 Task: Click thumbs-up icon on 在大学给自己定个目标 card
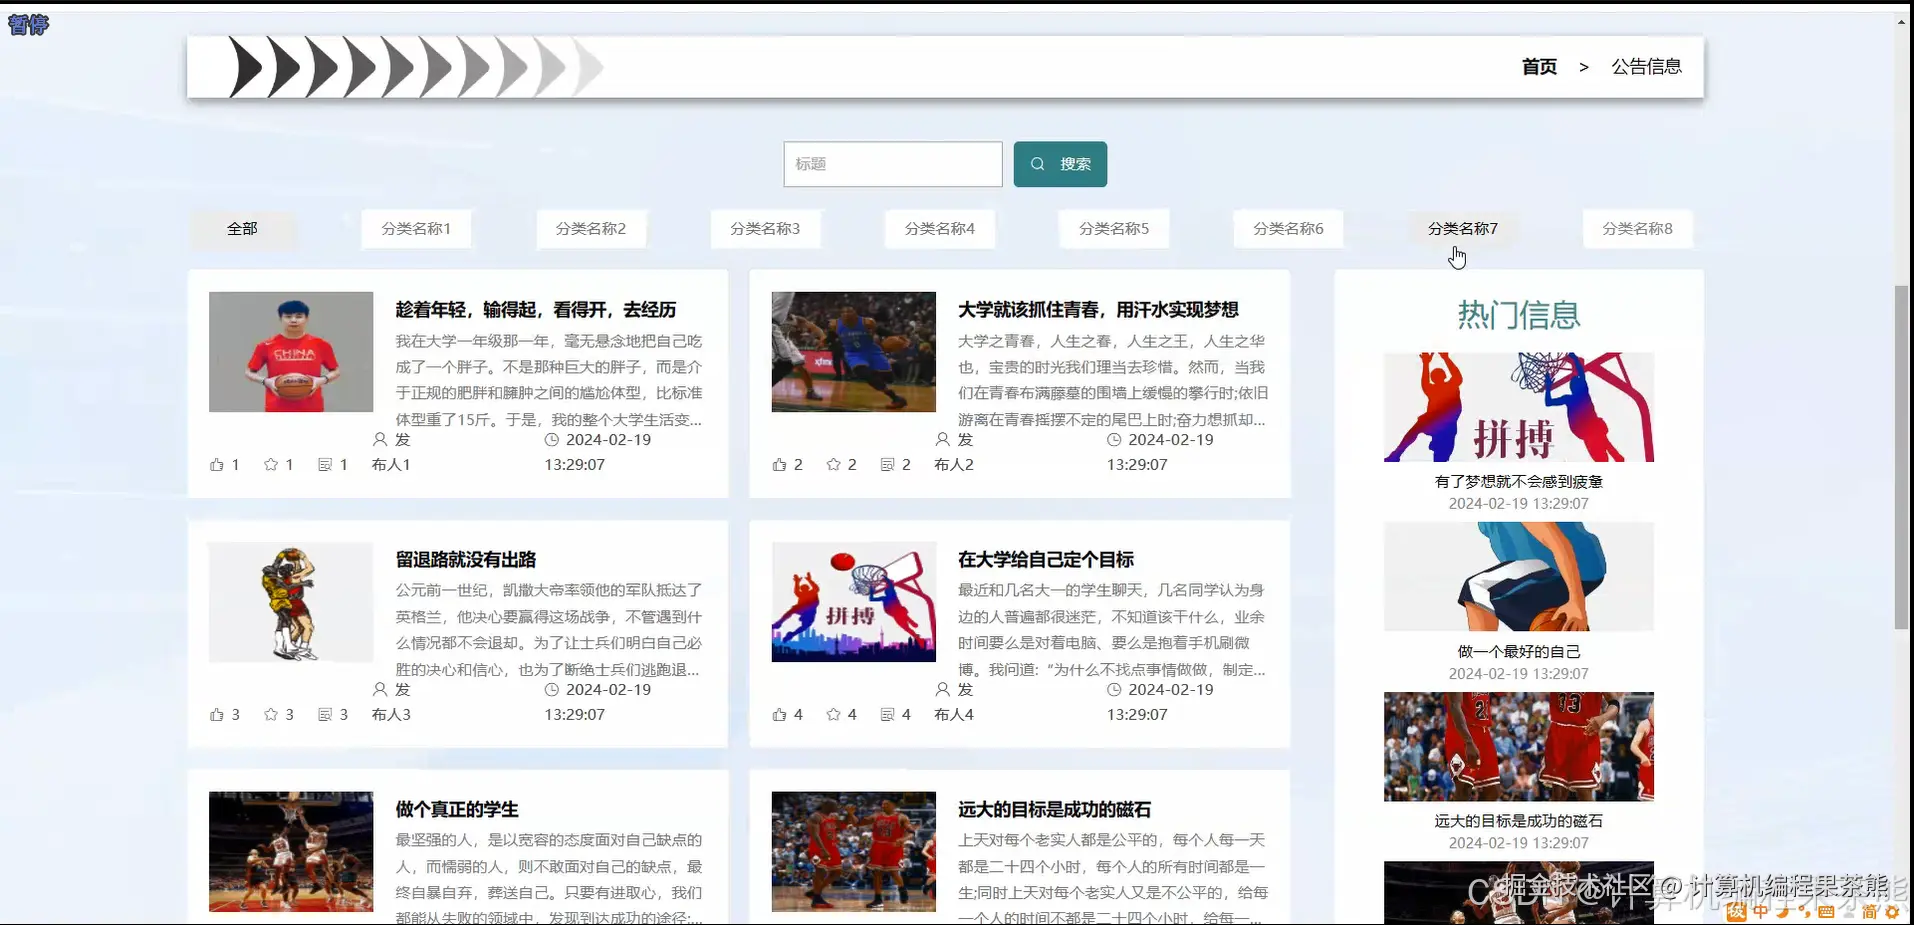(x=780, y=715)
